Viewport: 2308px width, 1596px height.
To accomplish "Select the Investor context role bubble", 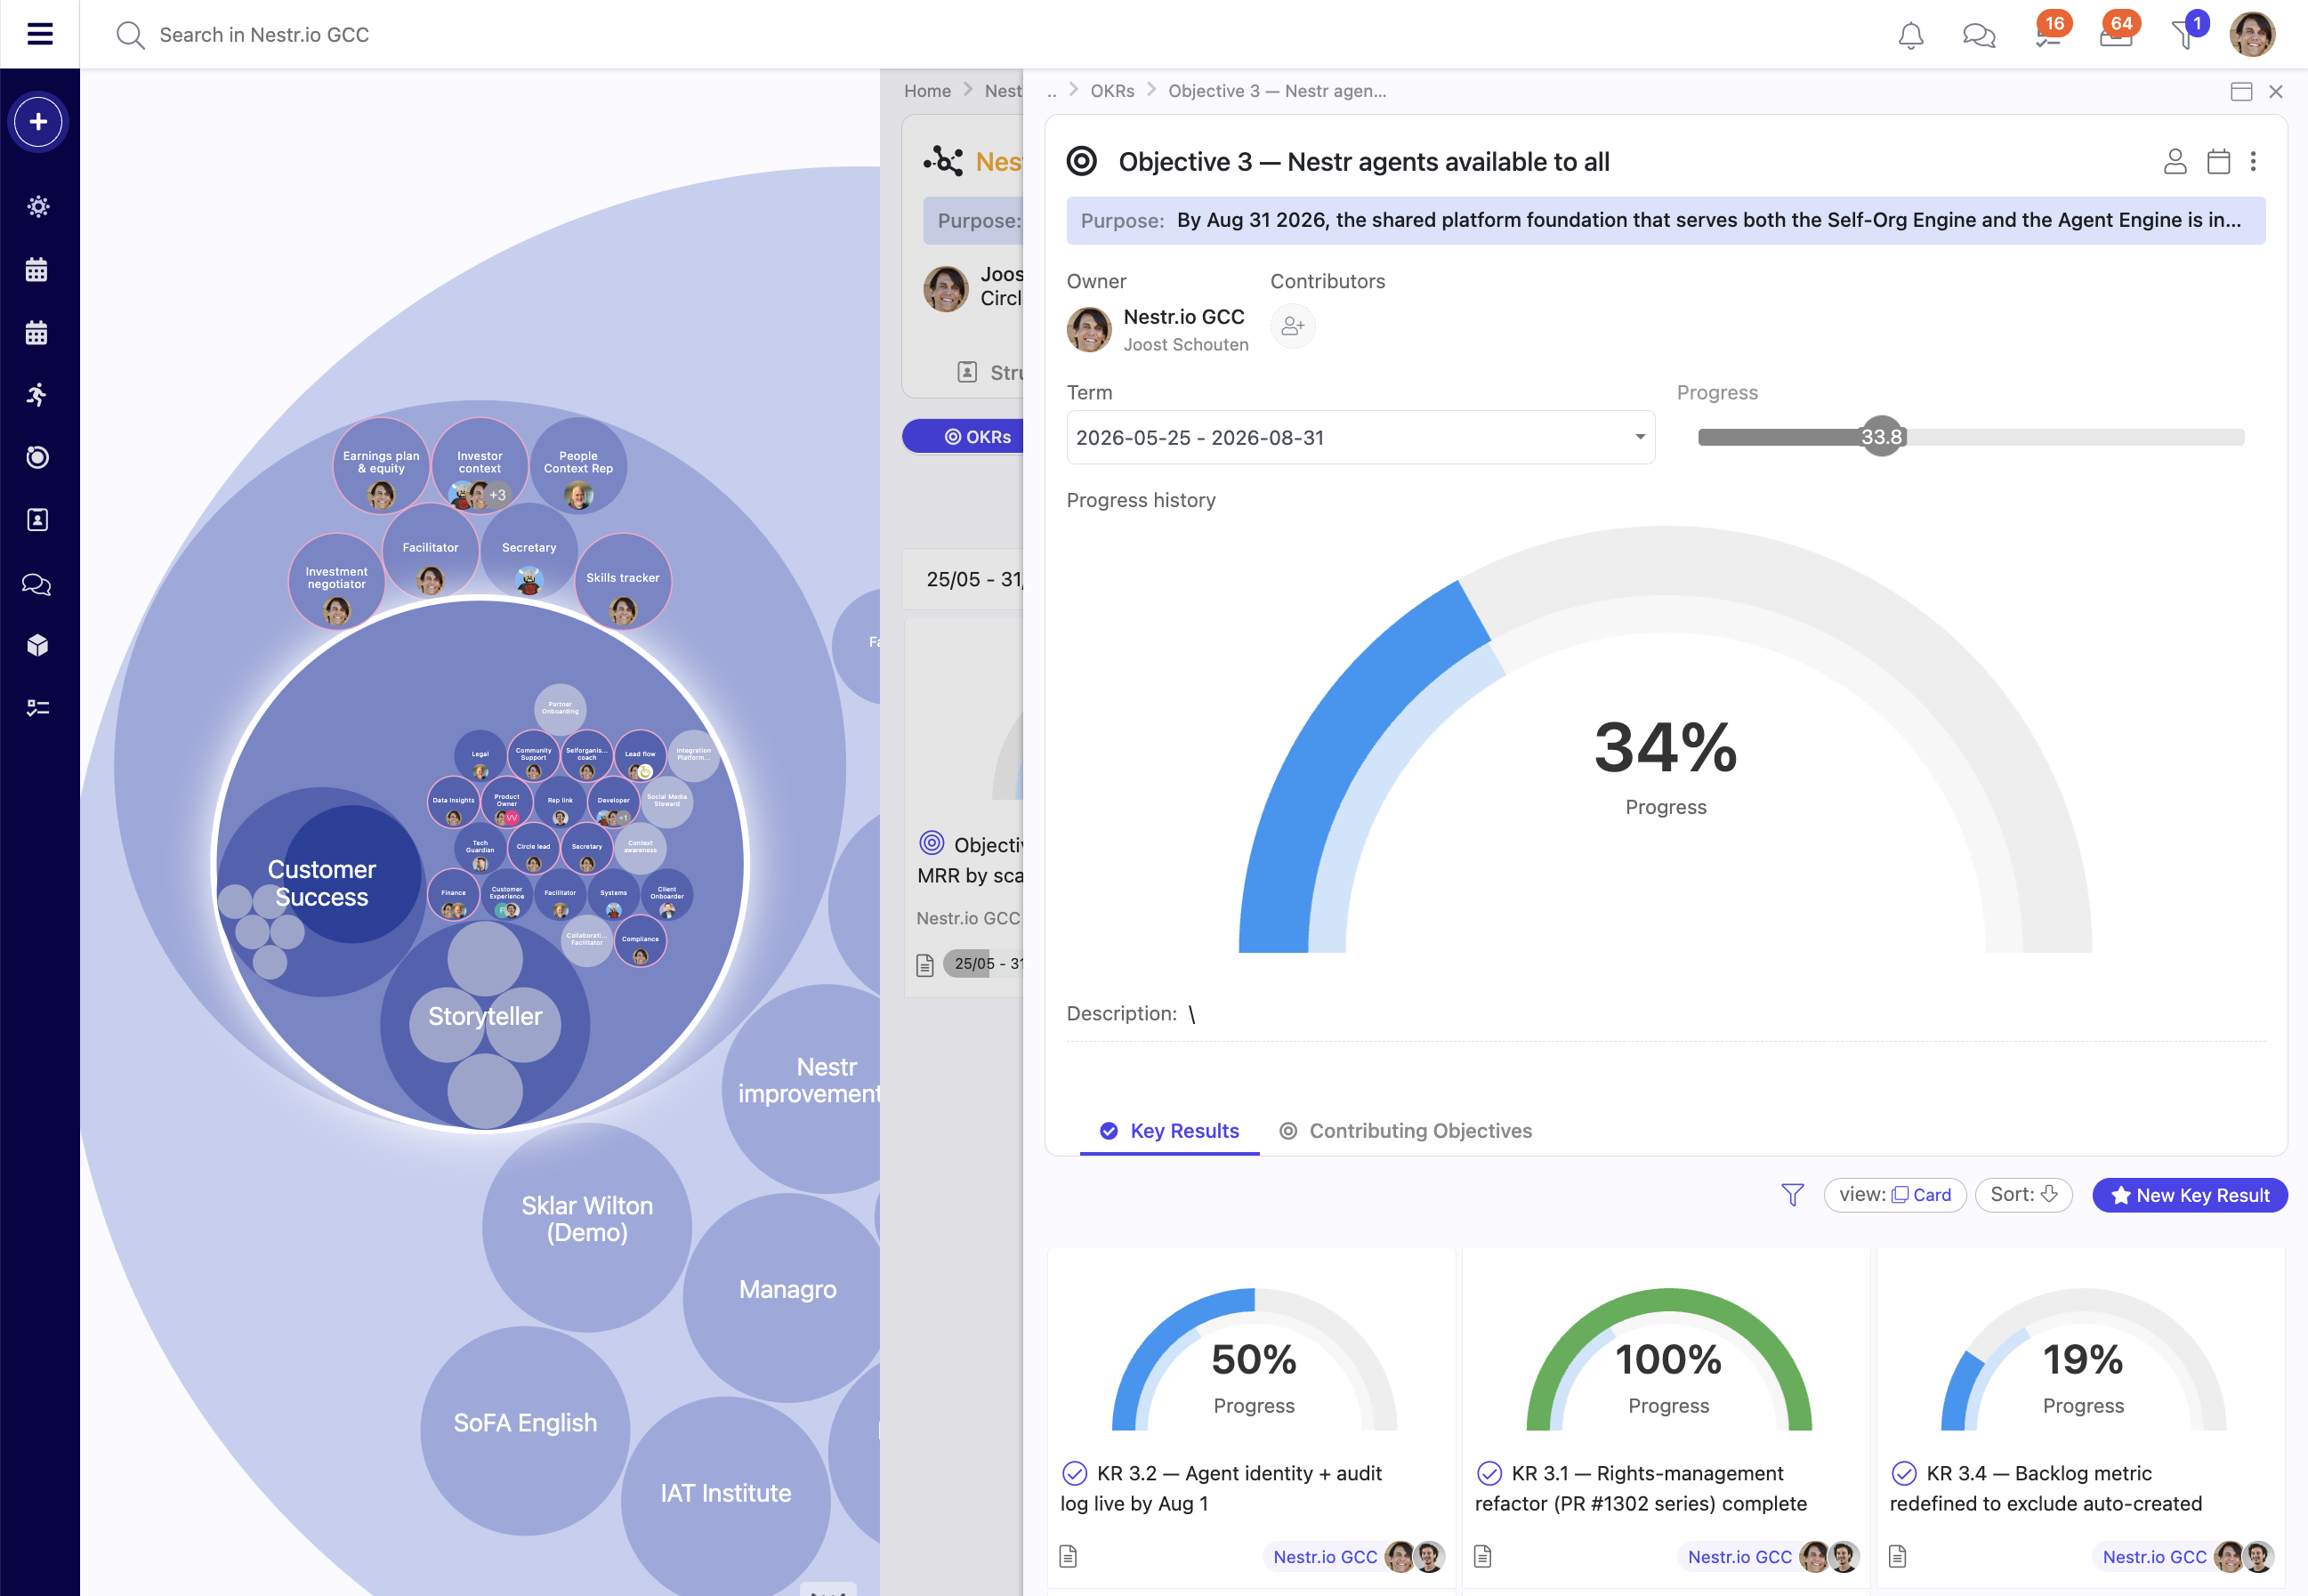I will tap(480, 466).
